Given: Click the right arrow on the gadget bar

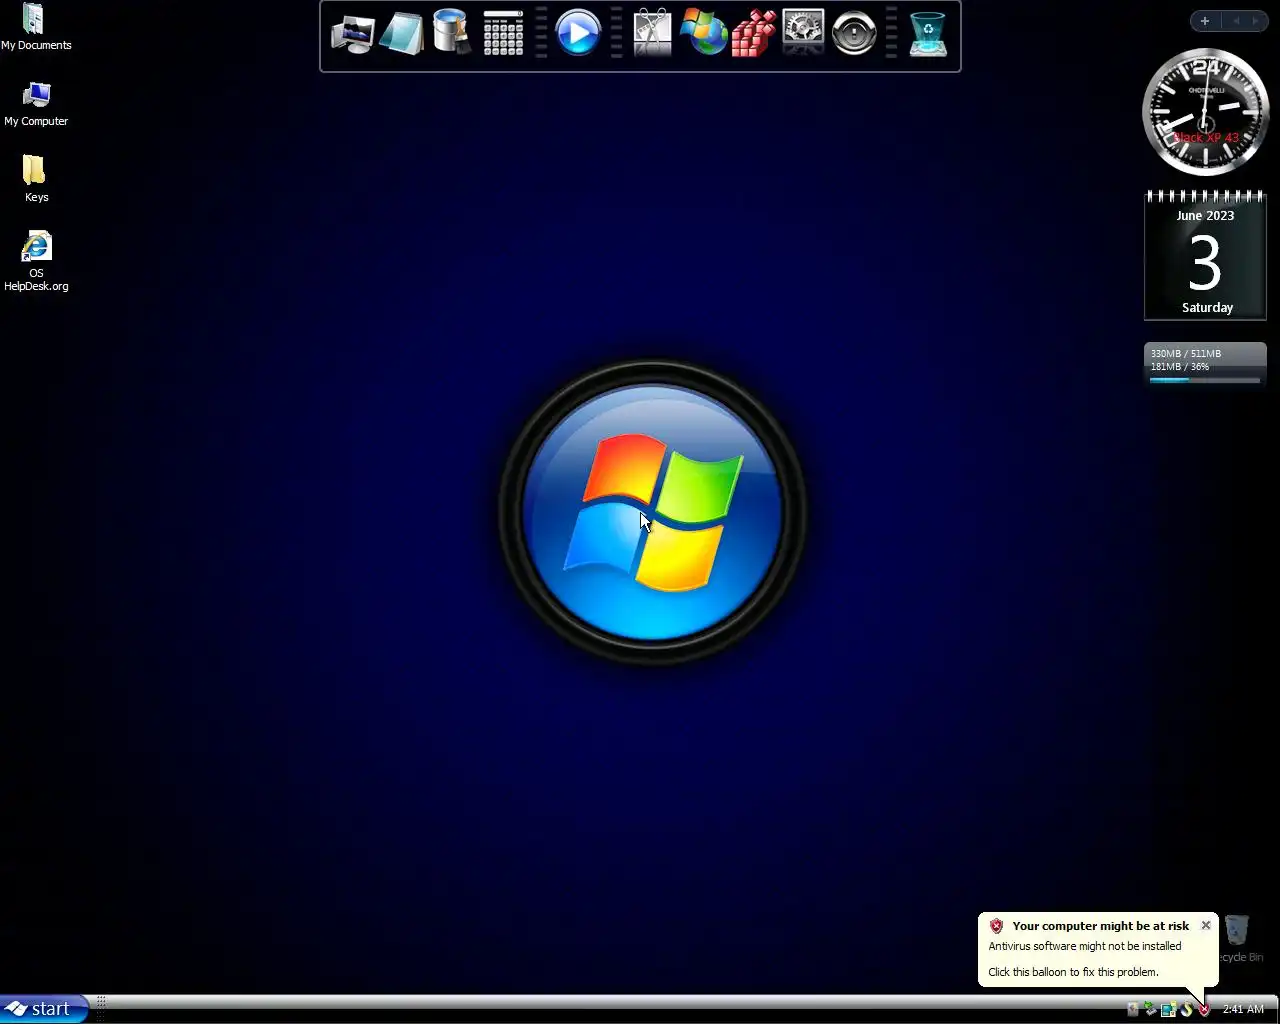Looking at the screenshot, I should pyautogui.click(x=1256, y=21).
